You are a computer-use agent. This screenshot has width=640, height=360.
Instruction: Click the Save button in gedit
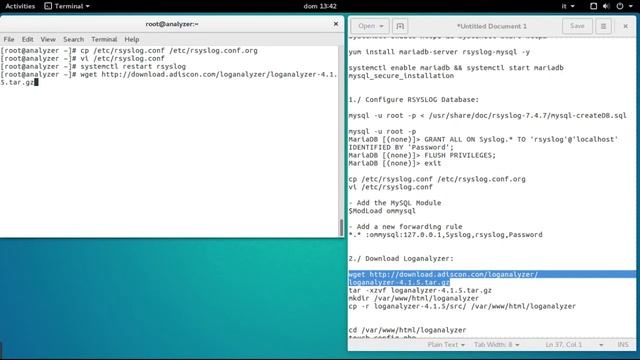[x=577, y=26]
